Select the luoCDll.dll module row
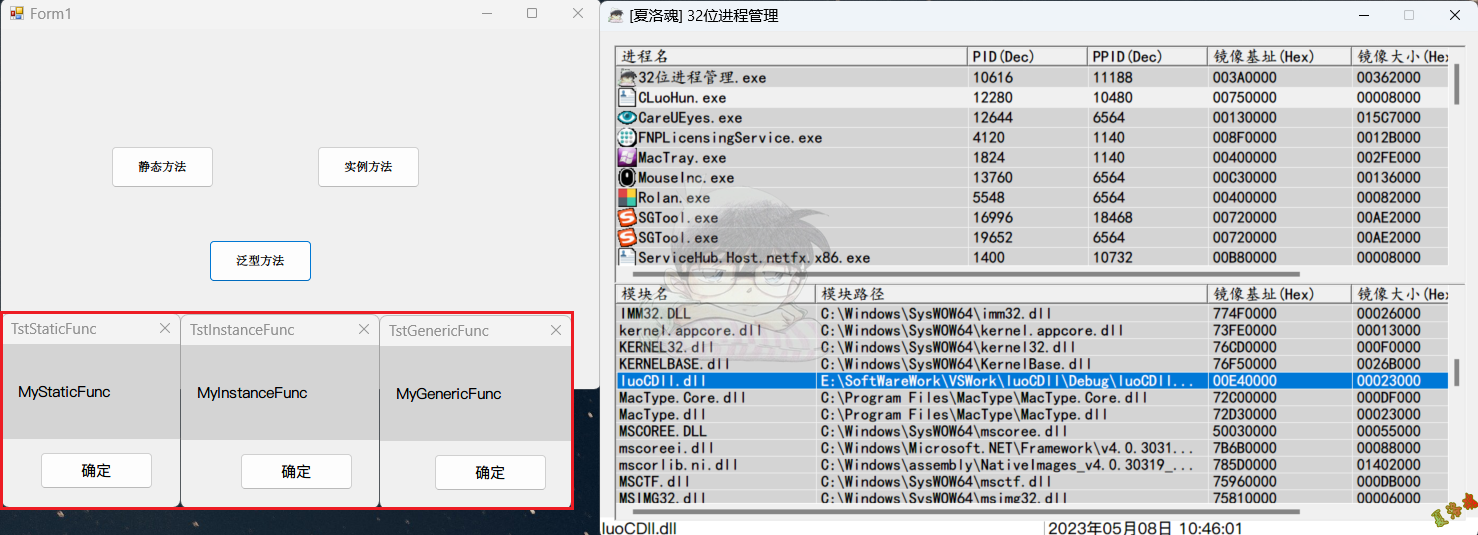The image size is (1478, 535). (1032, 381)
